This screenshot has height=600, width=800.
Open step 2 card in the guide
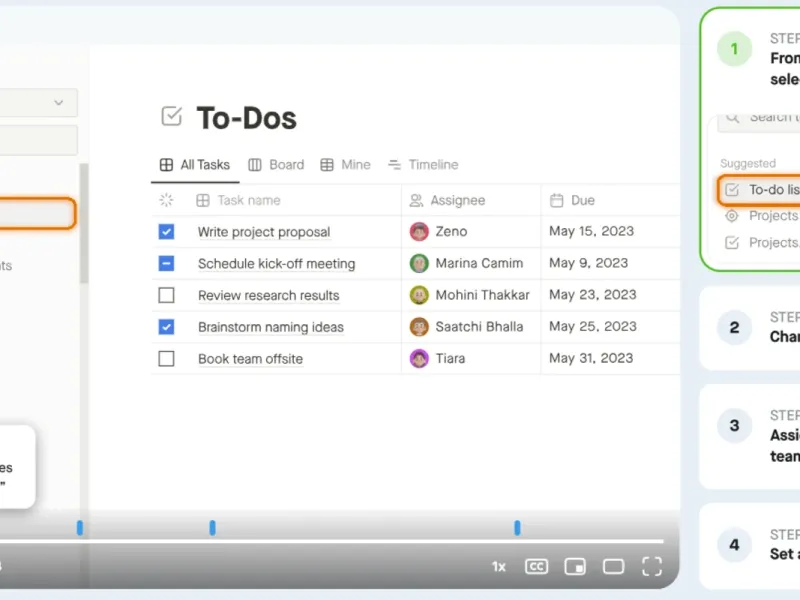click(750, 328)
